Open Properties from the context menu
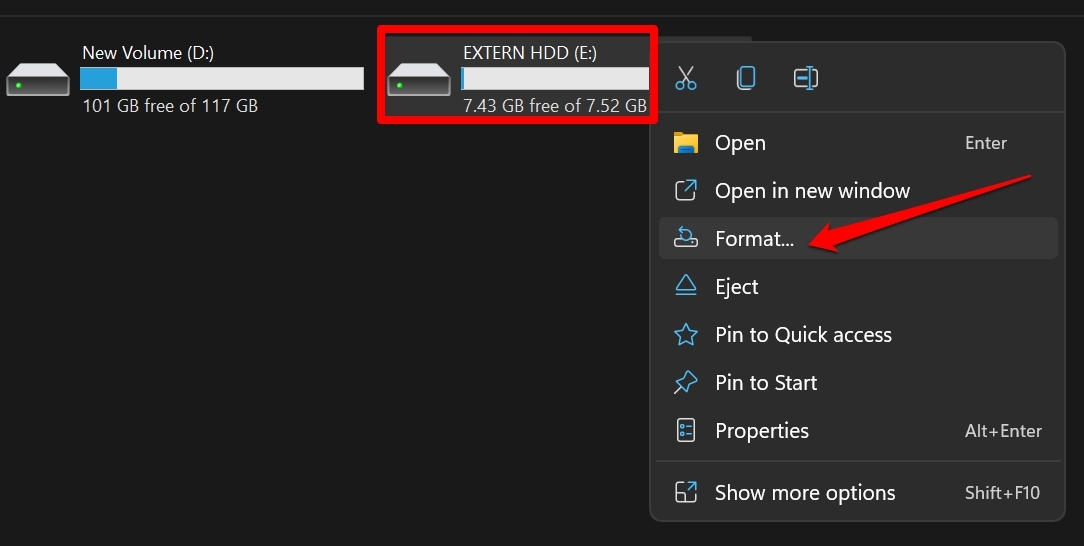Screen dimensions: 1084x546 point(858,431)
